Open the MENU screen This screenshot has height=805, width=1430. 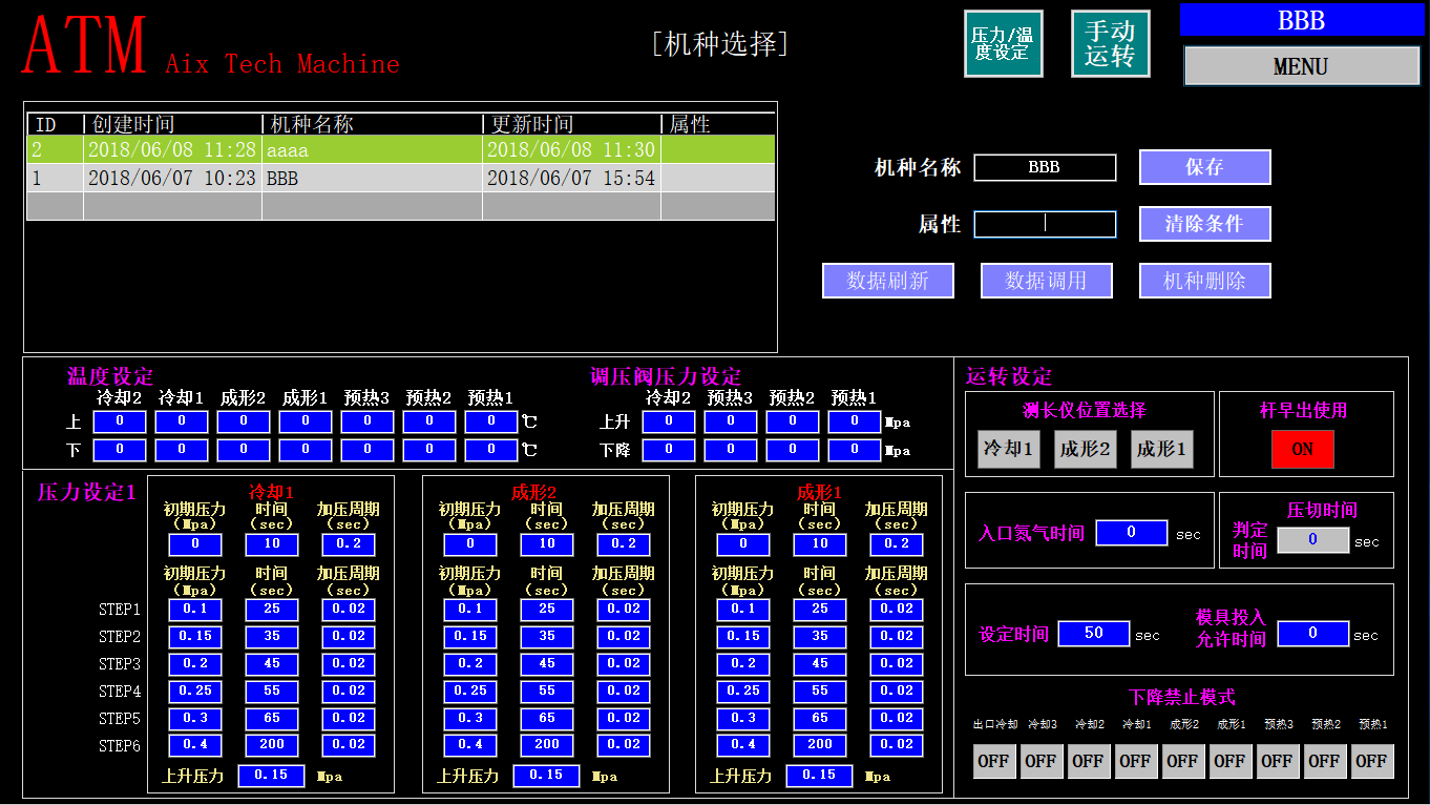click(1301, 66)
